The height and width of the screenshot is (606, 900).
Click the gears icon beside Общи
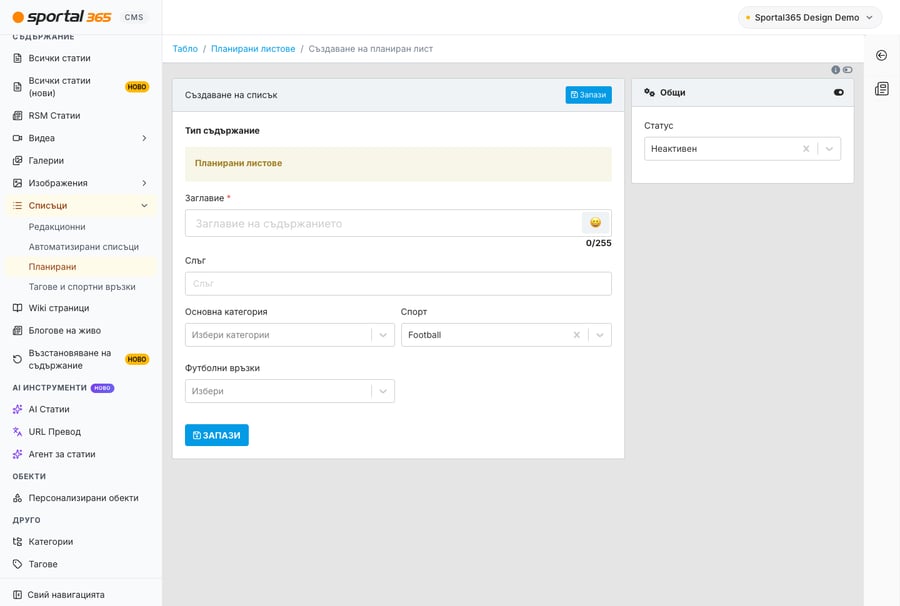click(x=649, y=92)
